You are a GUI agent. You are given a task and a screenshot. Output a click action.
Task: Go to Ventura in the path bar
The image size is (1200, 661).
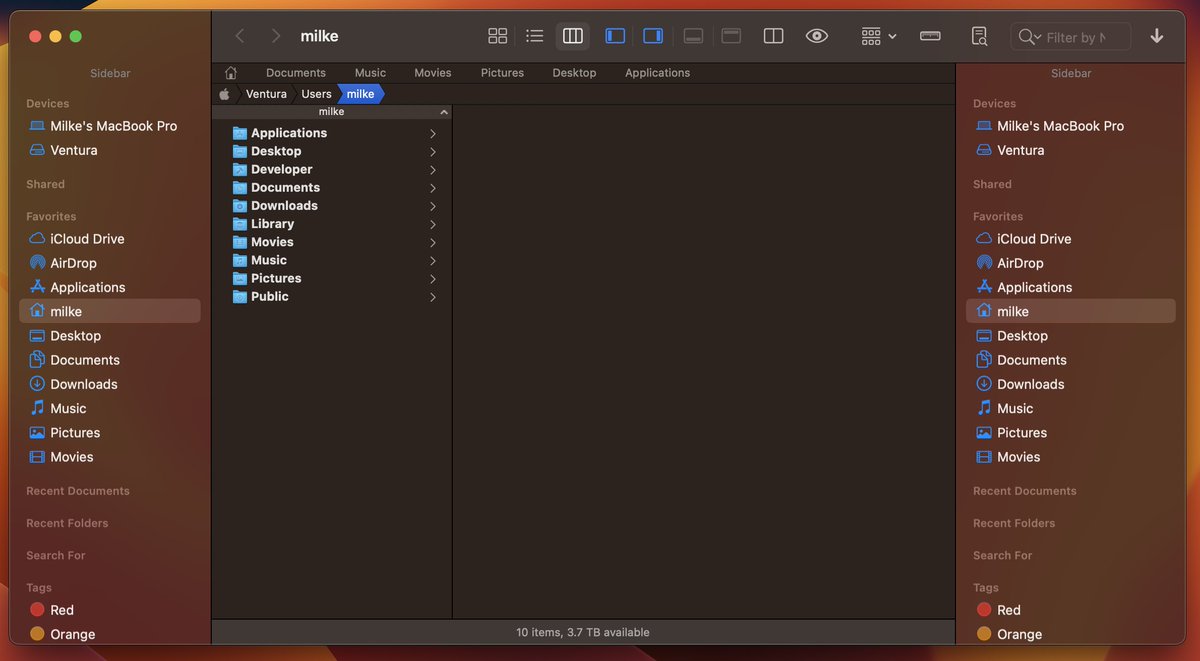(266, 94)
